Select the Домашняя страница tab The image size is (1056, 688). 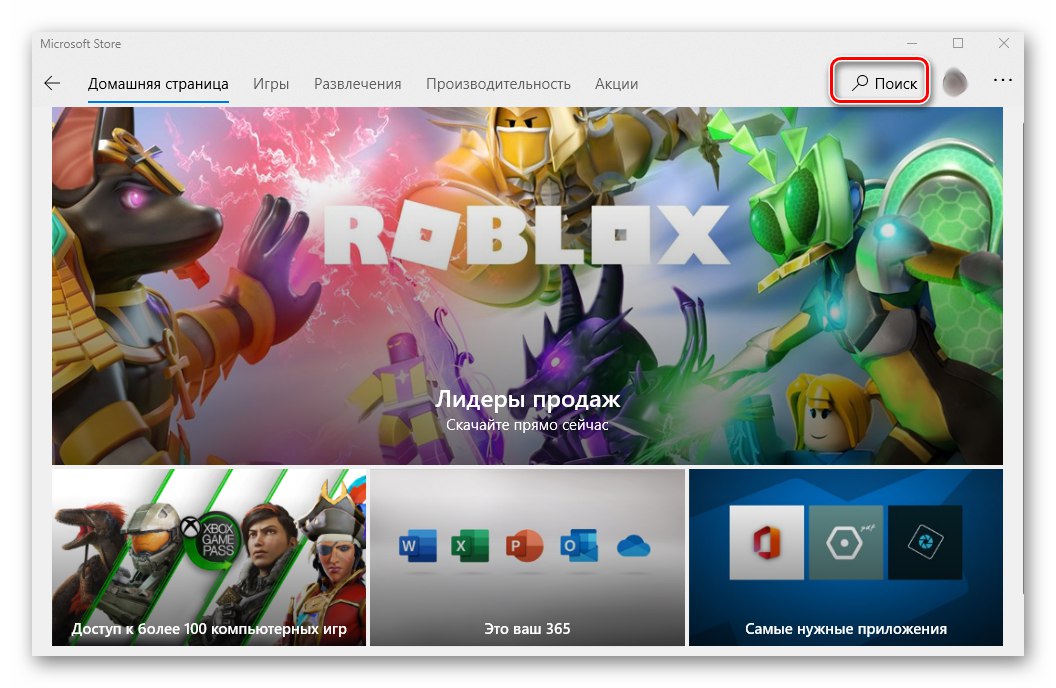click(x=158, y=84)
